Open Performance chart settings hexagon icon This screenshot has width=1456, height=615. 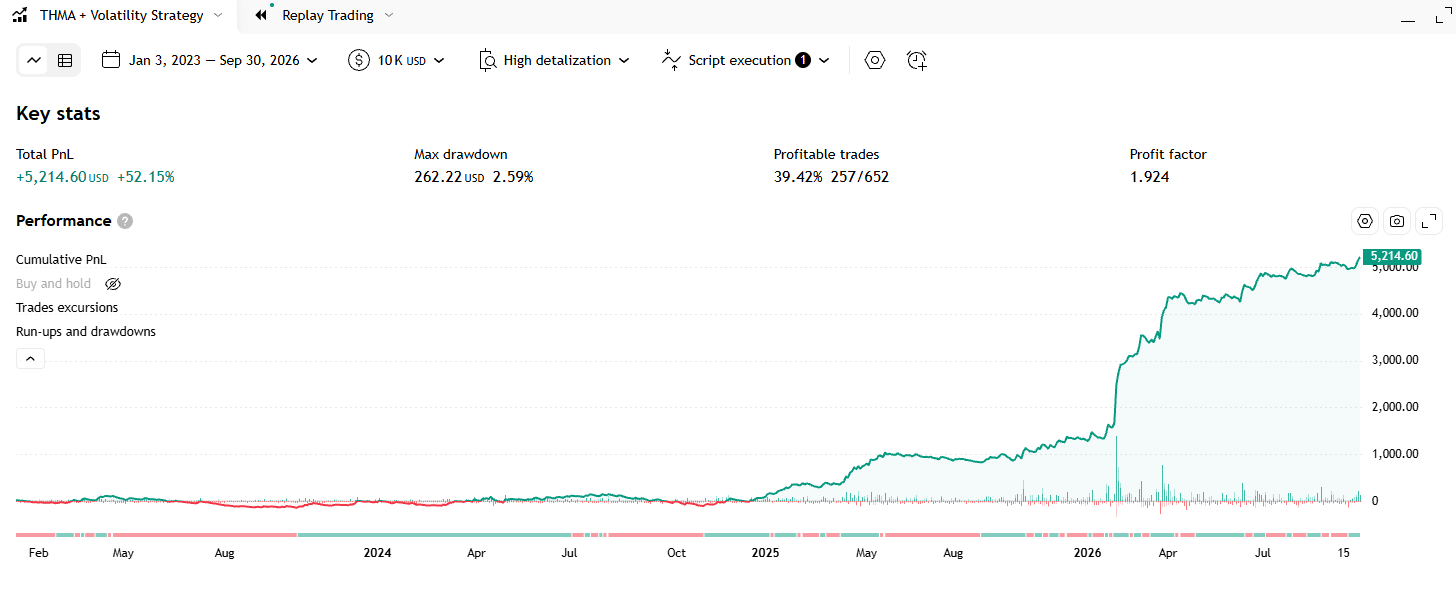click(x=1364, y=221)
